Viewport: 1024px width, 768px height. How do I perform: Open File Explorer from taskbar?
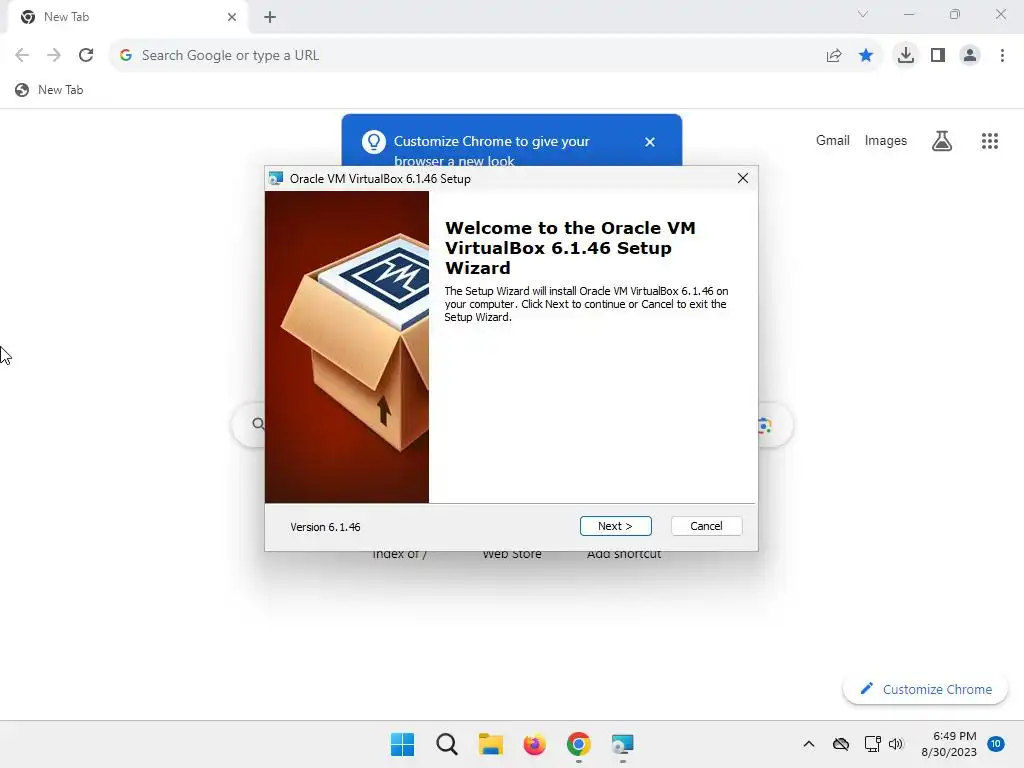(490, 744)
